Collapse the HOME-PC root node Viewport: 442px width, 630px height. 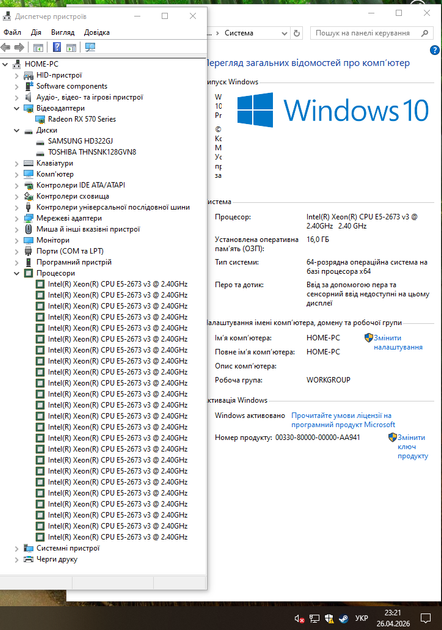[5, 64]
